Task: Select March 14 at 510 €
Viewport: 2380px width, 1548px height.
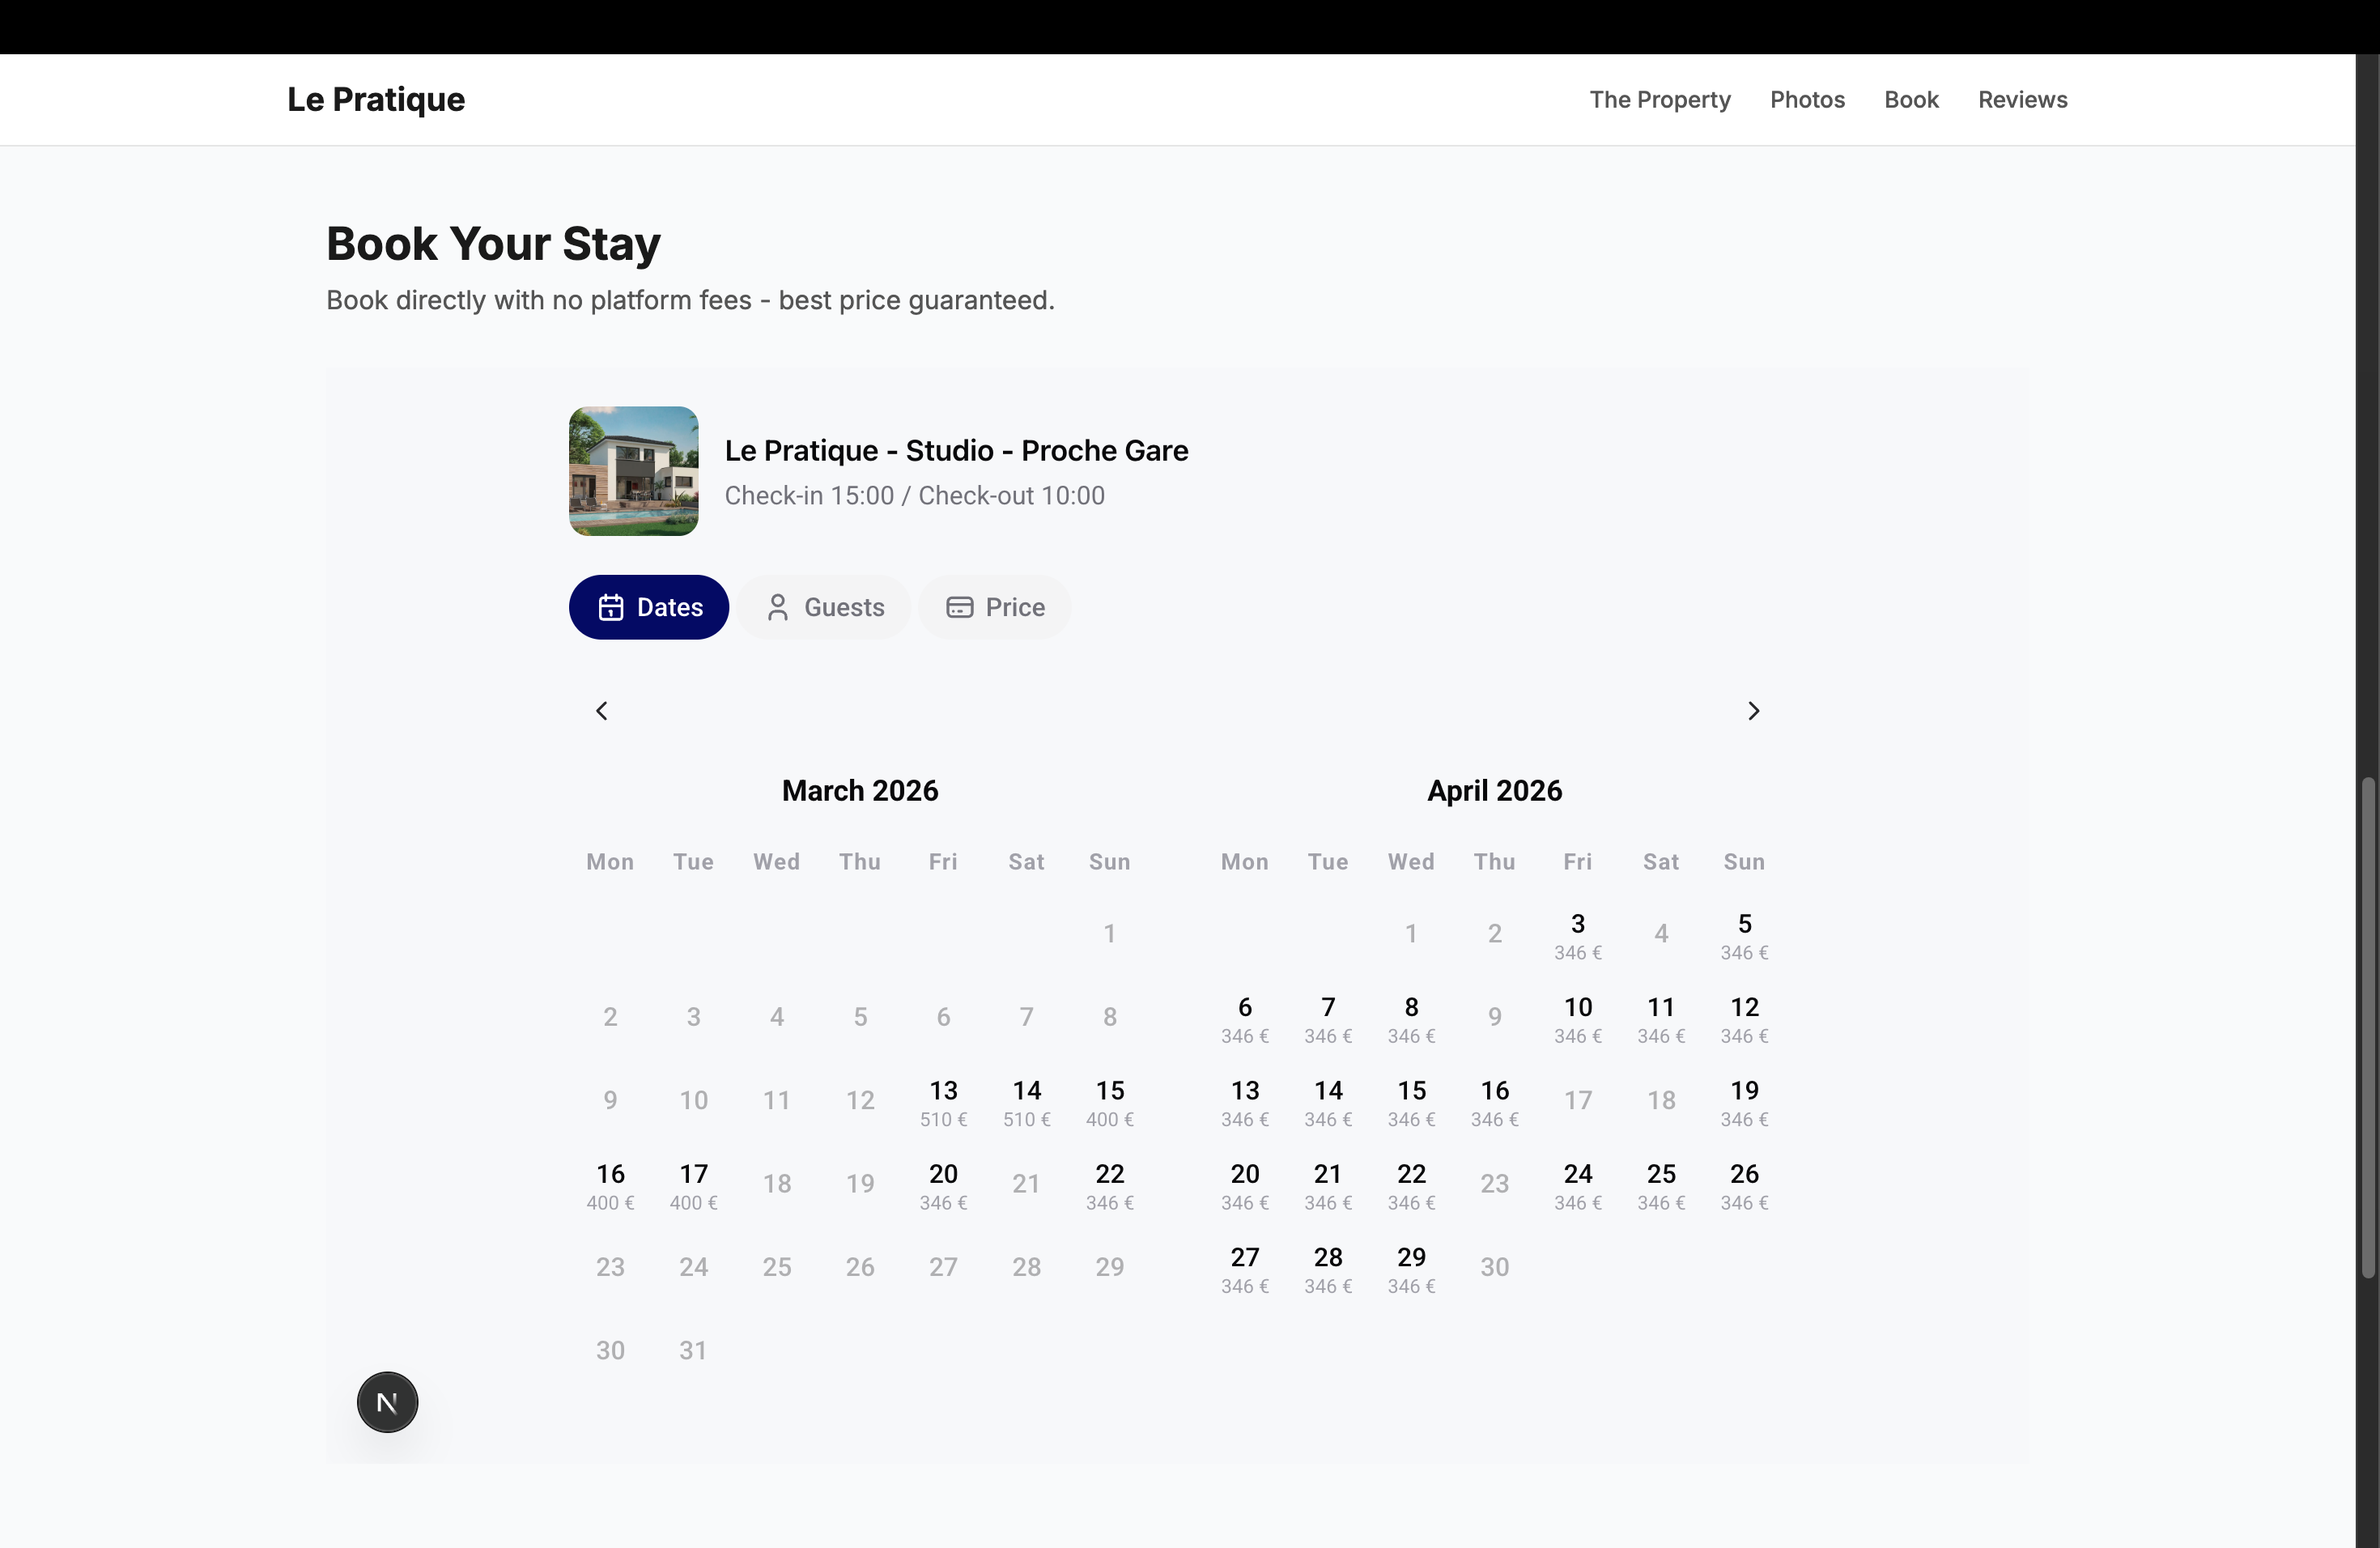Action: (1026, 1102)
